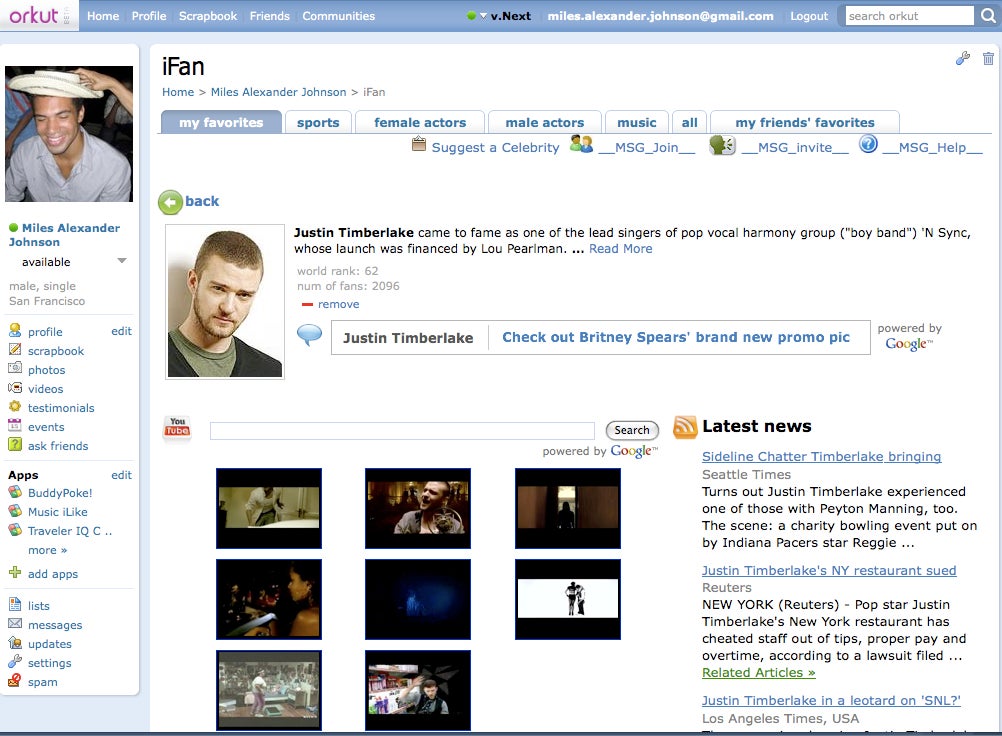
Task: Click the lists icon in sidebar
Action: (x=15, y=604)
